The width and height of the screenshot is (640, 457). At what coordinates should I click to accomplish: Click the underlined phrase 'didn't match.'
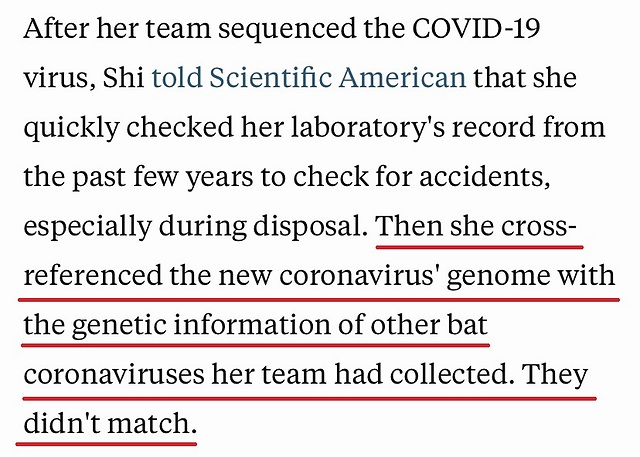pyautogui.click(x=110, y=423)
